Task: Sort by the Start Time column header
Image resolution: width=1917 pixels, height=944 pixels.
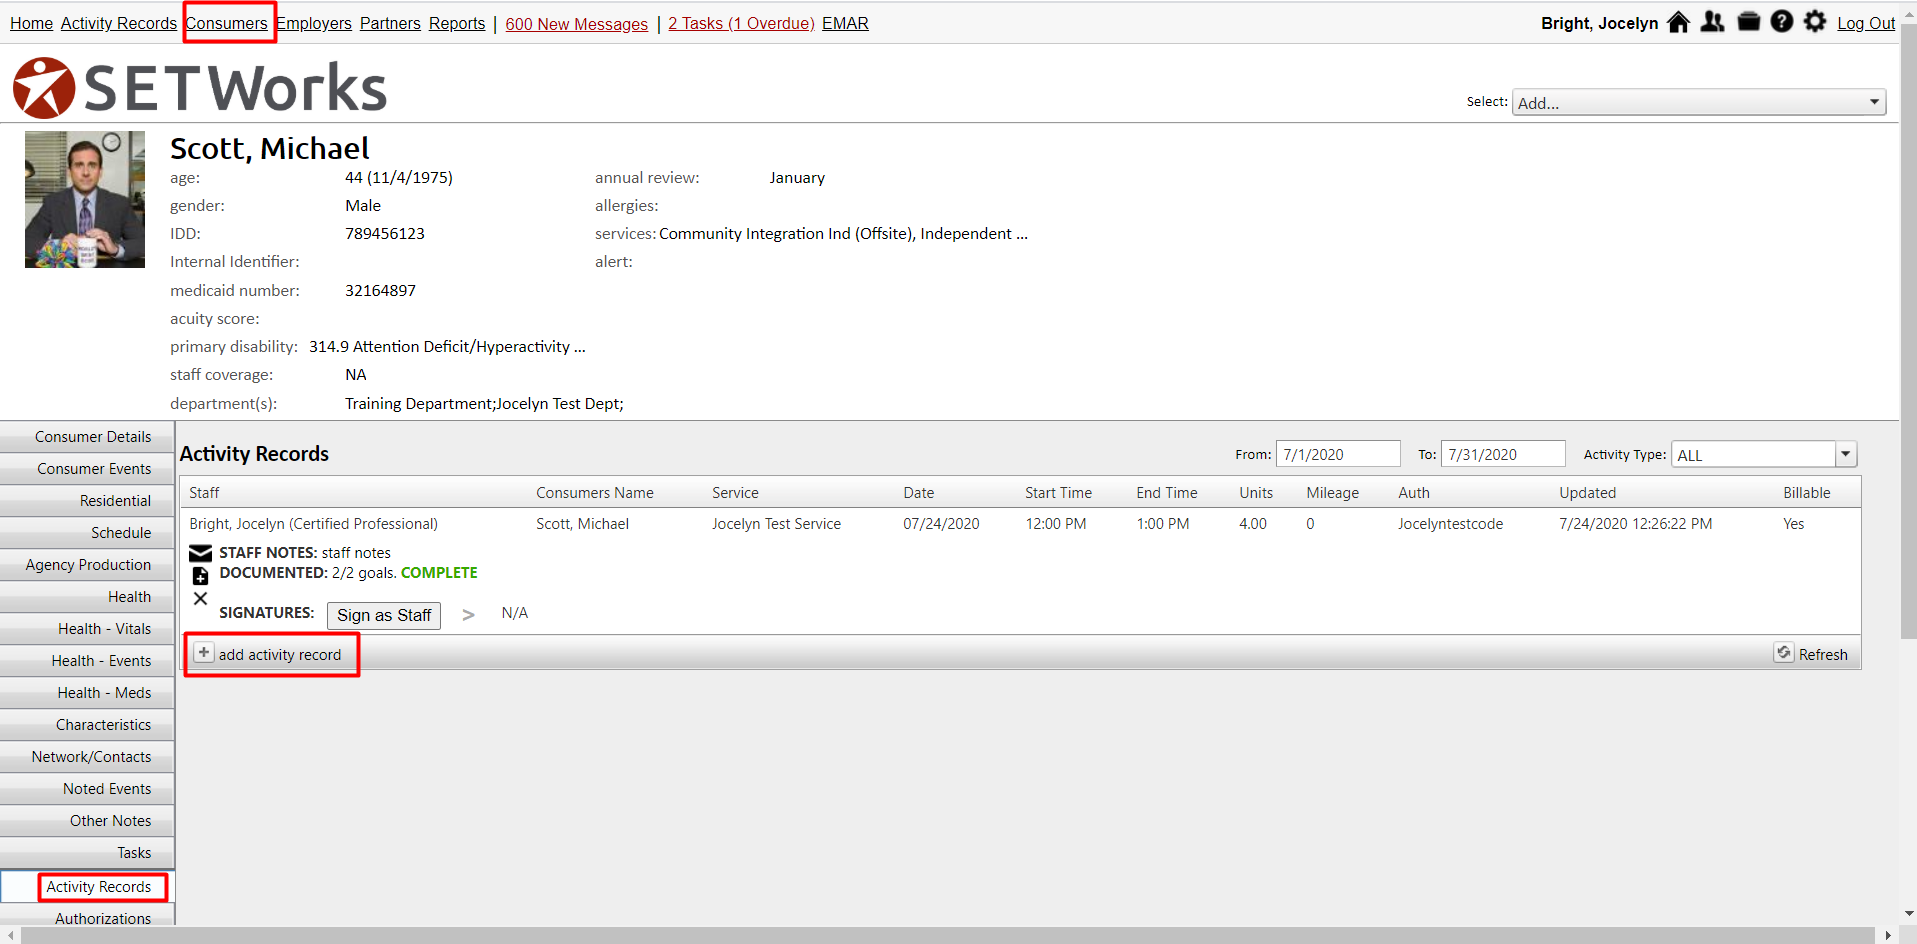Action: pyautogui.click(x=1058, y=493)
